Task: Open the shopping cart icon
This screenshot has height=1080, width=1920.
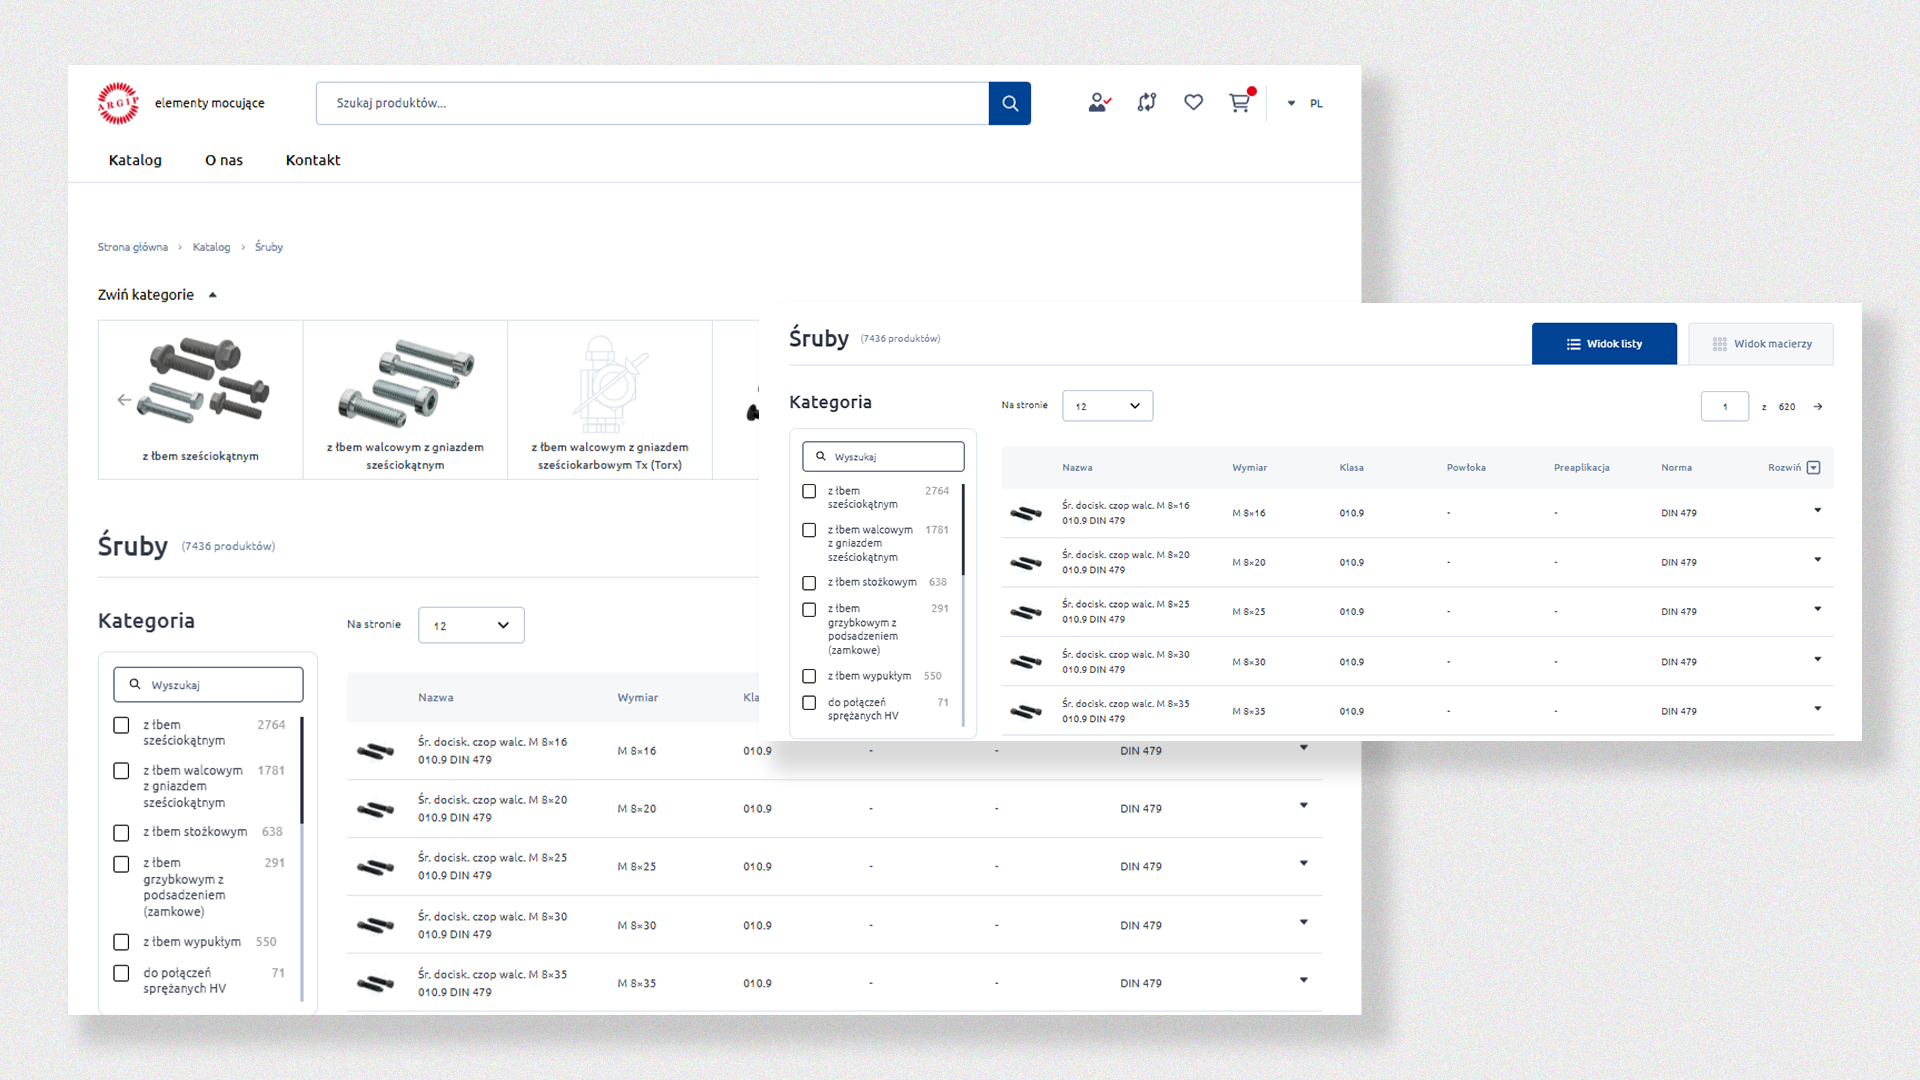Action: pos(1239,103)
